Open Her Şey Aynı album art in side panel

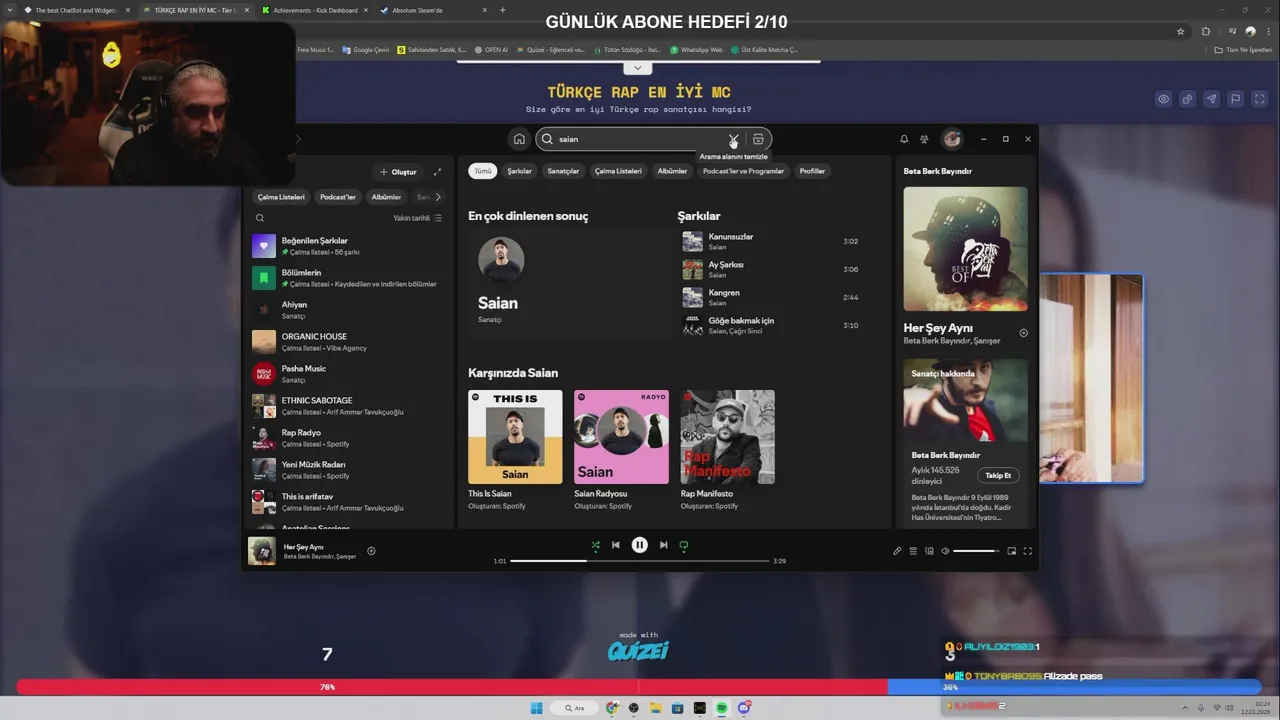pyautogui.click(x=965, y=249)
